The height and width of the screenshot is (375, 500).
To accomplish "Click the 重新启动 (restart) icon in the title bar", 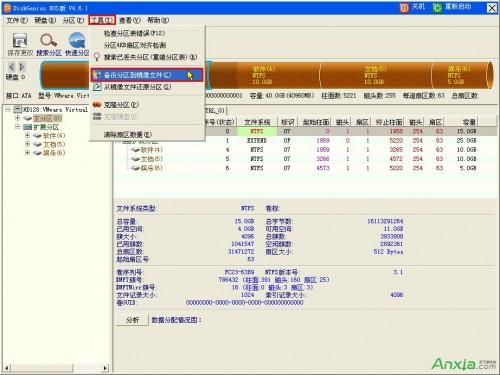I will click(x=437, y=8).
